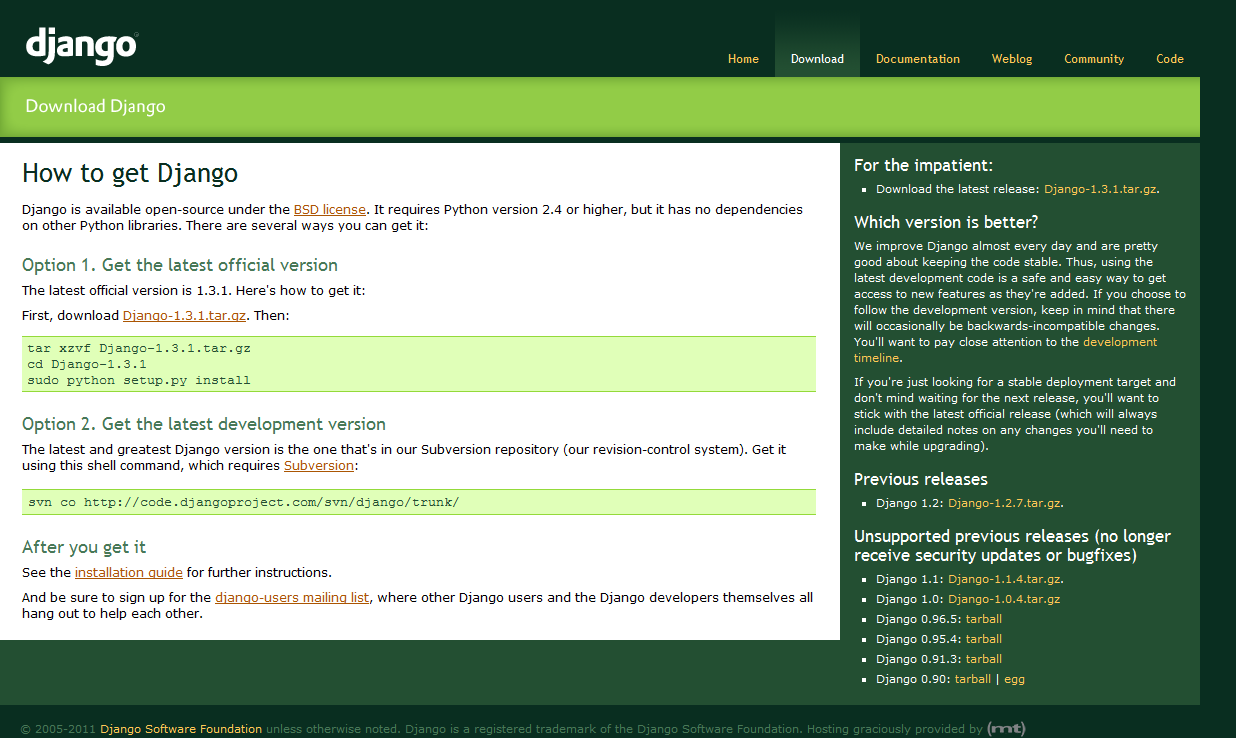This screenshot has width=1236, height=739.
Task: Open the installation guide link
Action: click(x=129, y=573)
